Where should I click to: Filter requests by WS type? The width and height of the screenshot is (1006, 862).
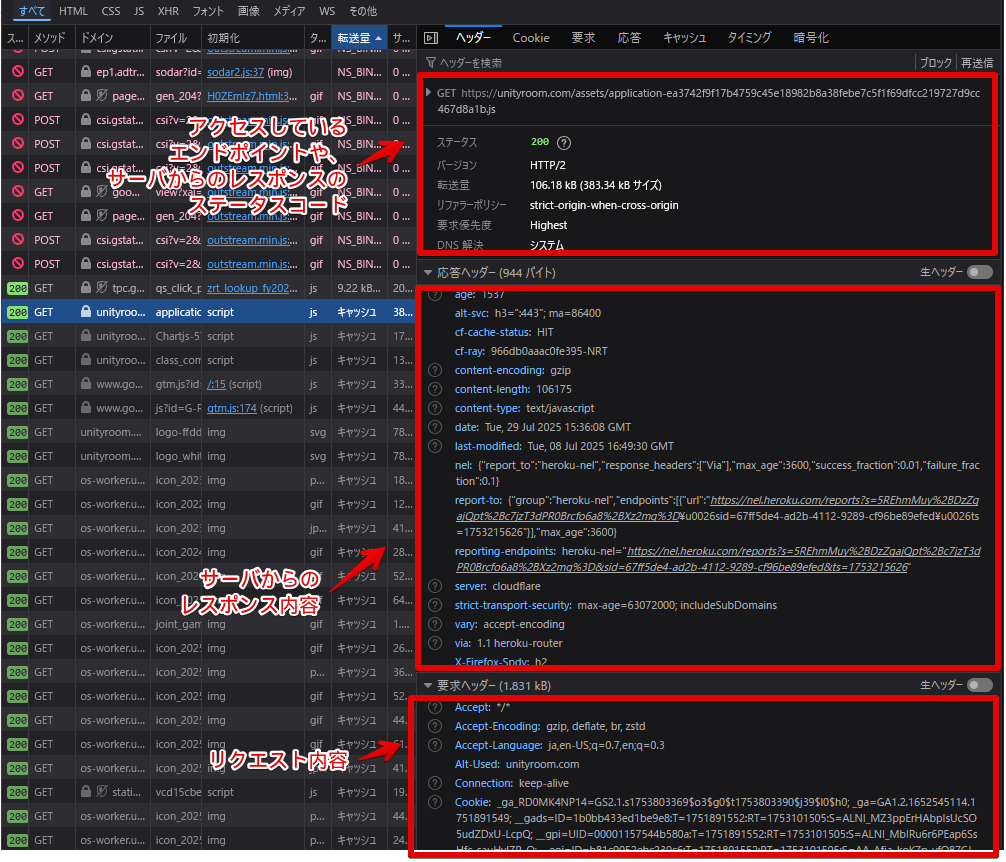(327, 11)
